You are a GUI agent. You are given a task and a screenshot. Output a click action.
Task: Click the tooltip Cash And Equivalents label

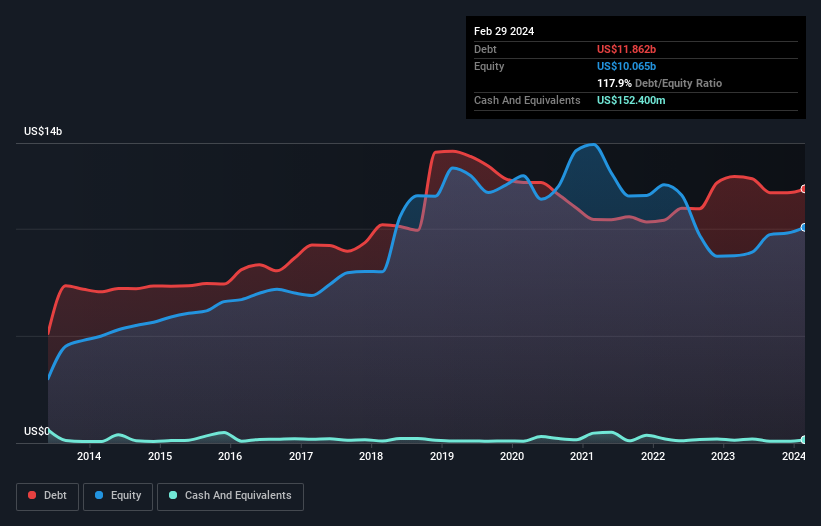coord(527,100)
